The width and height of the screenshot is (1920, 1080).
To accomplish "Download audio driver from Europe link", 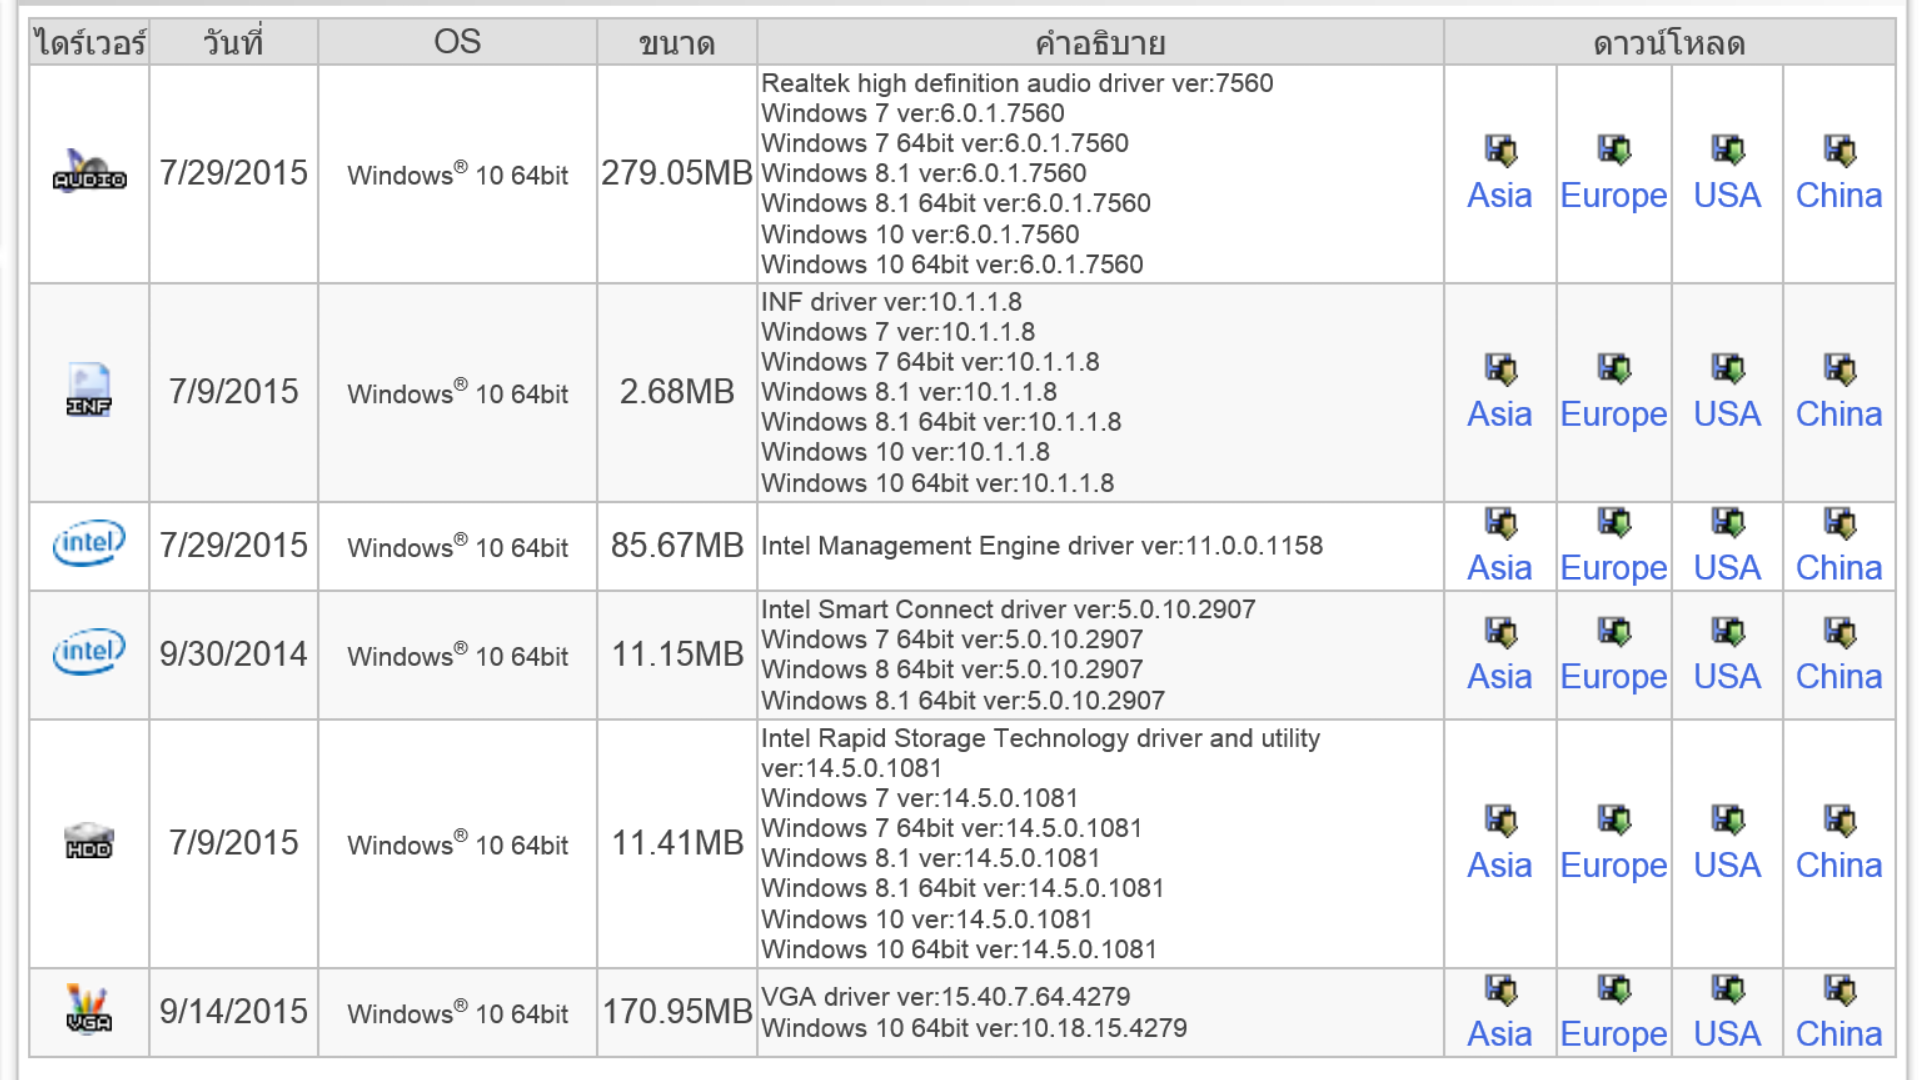I will point(1613,196).
